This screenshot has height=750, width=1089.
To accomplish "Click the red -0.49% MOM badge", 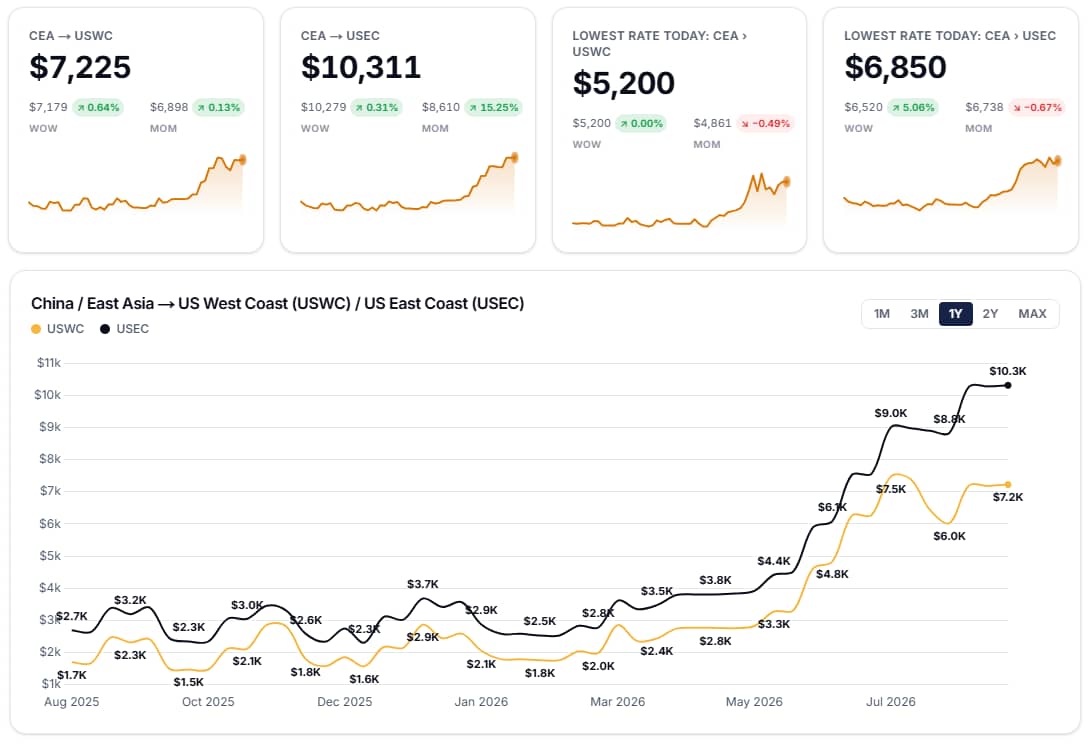I will (x=765, y=124).
